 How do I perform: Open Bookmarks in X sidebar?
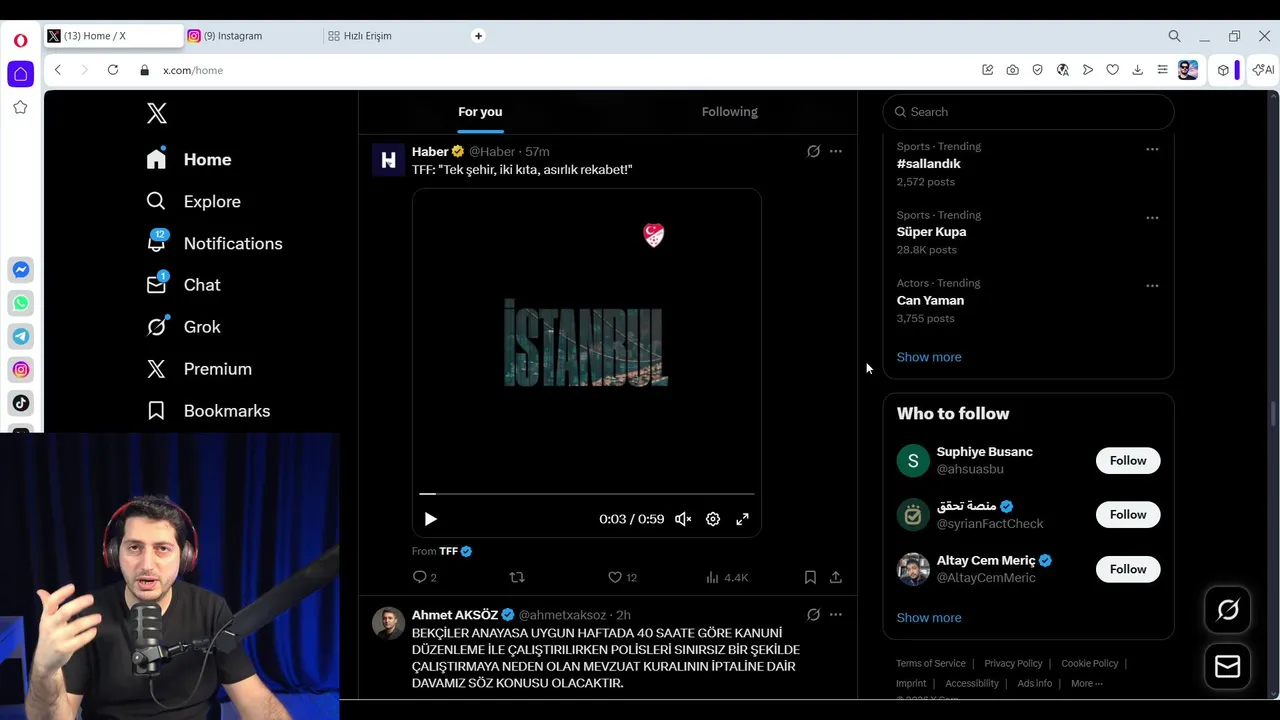pos(208,411)
